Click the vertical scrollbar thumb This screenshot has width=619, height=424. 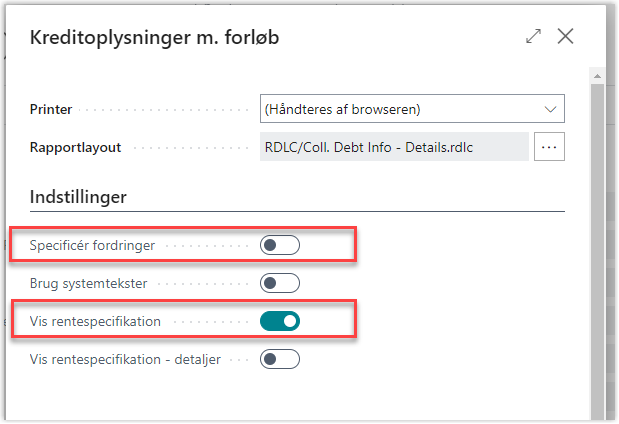[597, 251]
